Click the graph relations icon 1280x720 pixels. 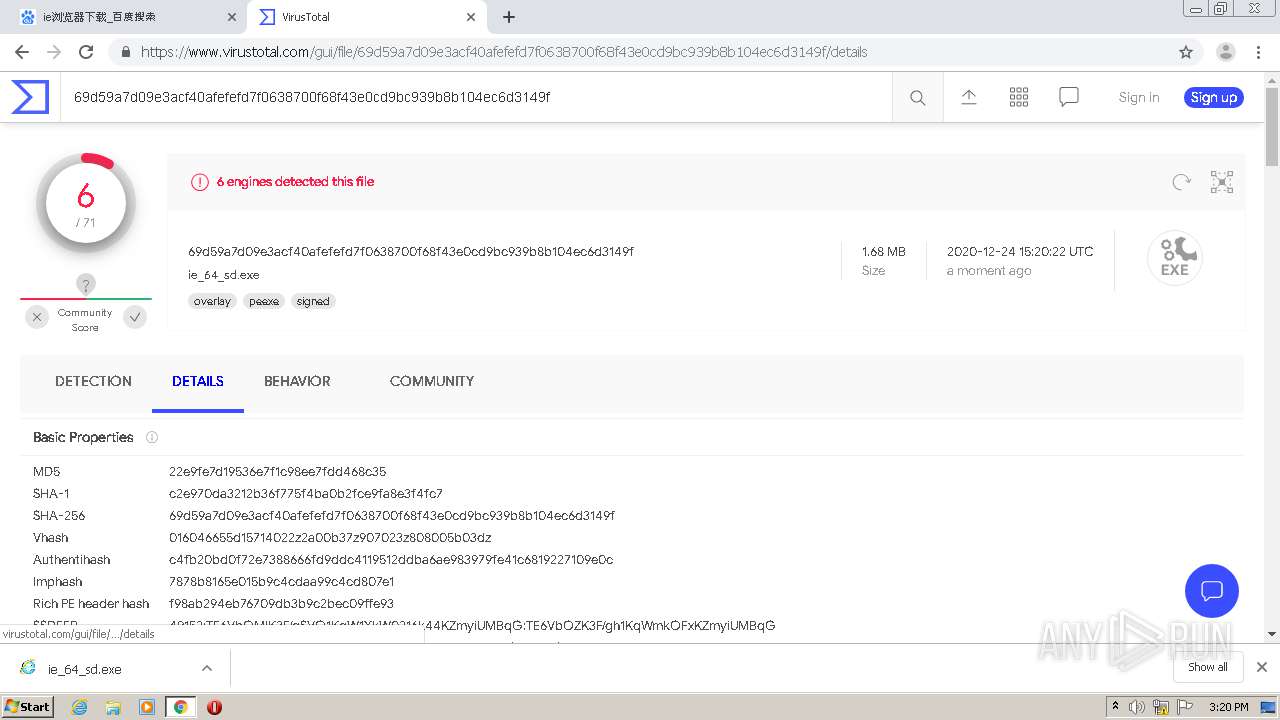[1221, 182]
